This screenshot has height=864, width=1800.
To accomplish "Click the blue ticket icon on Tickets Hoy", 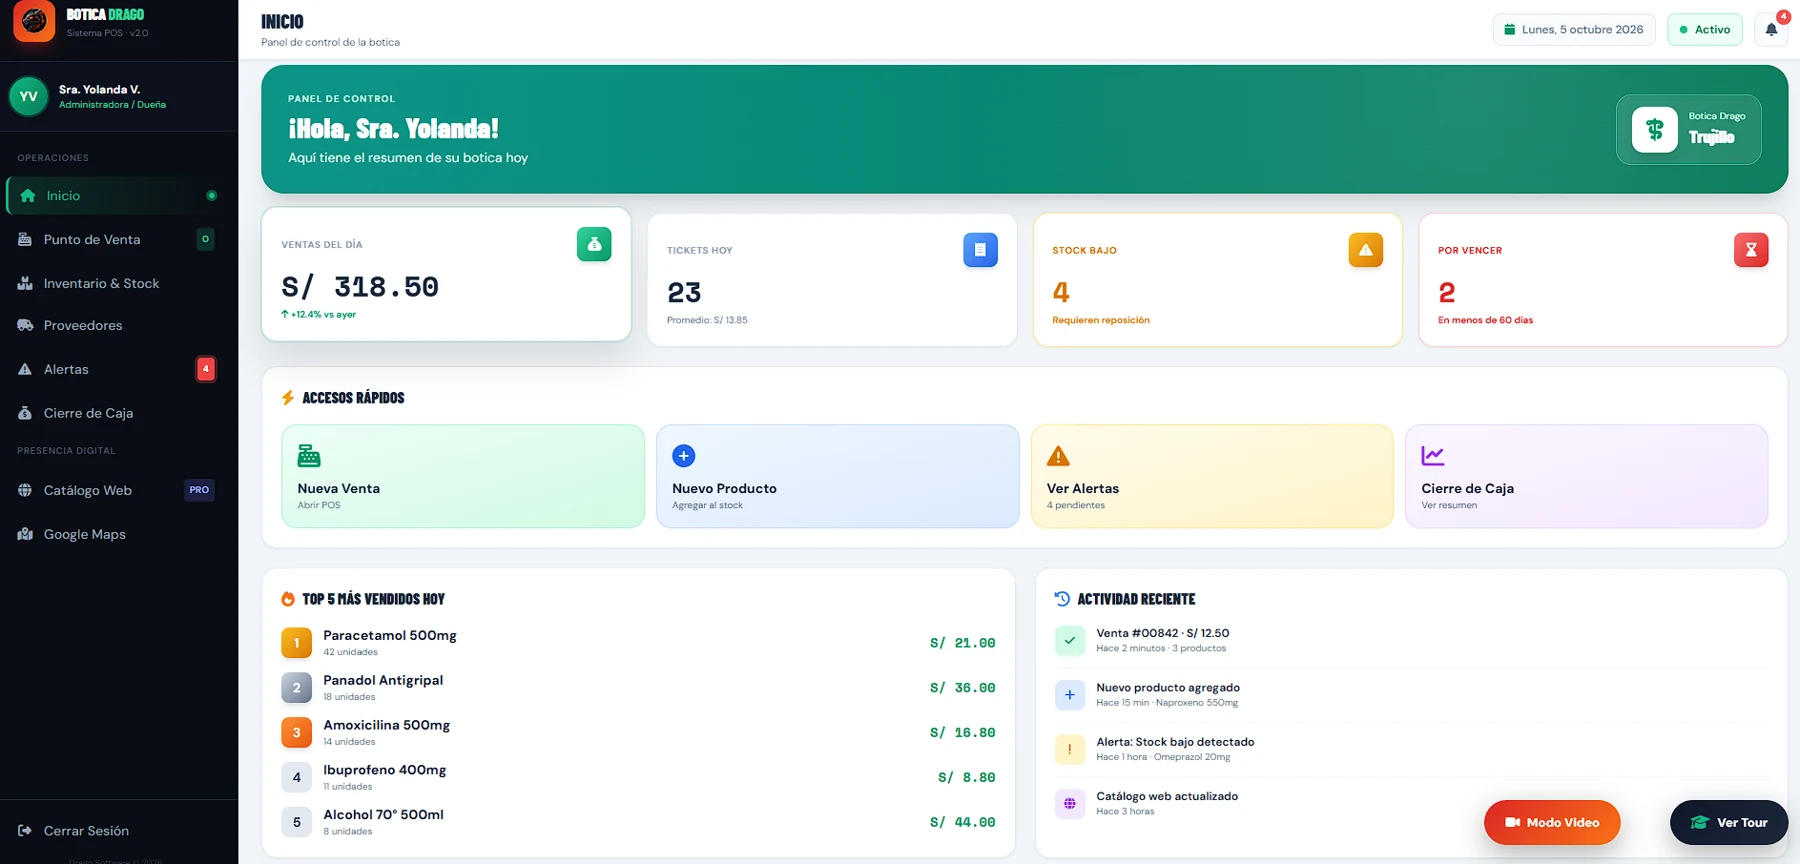I will tap(980, 250).
